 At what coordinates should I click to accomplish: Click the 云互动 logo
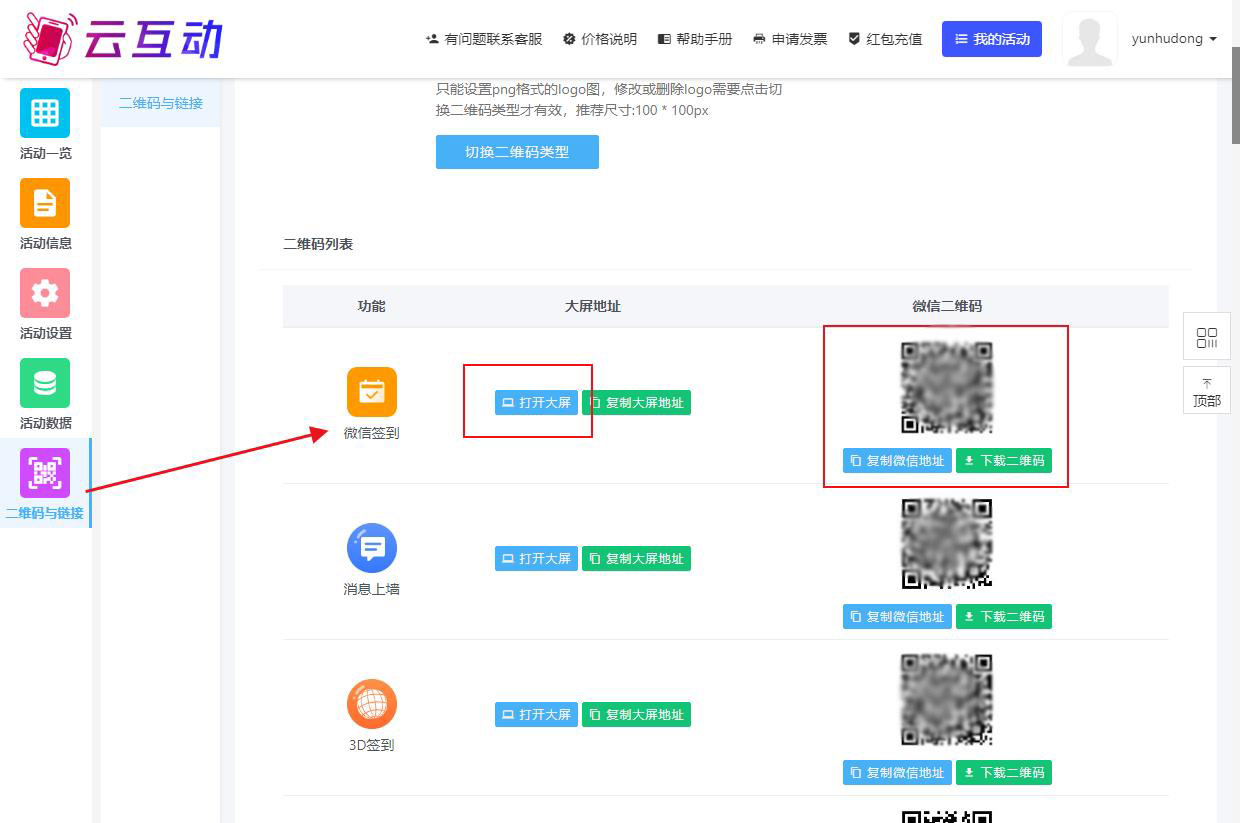(x=123, y=38)
